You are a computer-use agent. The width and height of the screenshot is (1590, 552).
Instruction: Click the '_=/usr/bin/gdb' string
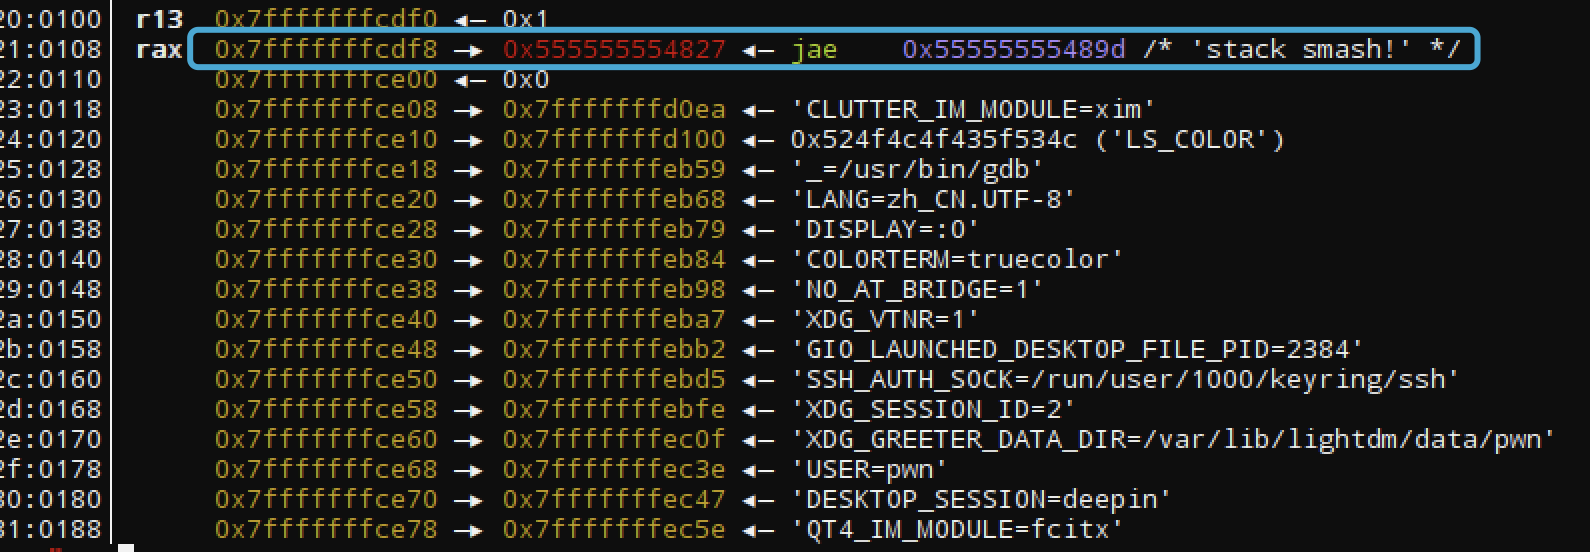[918, 169]
